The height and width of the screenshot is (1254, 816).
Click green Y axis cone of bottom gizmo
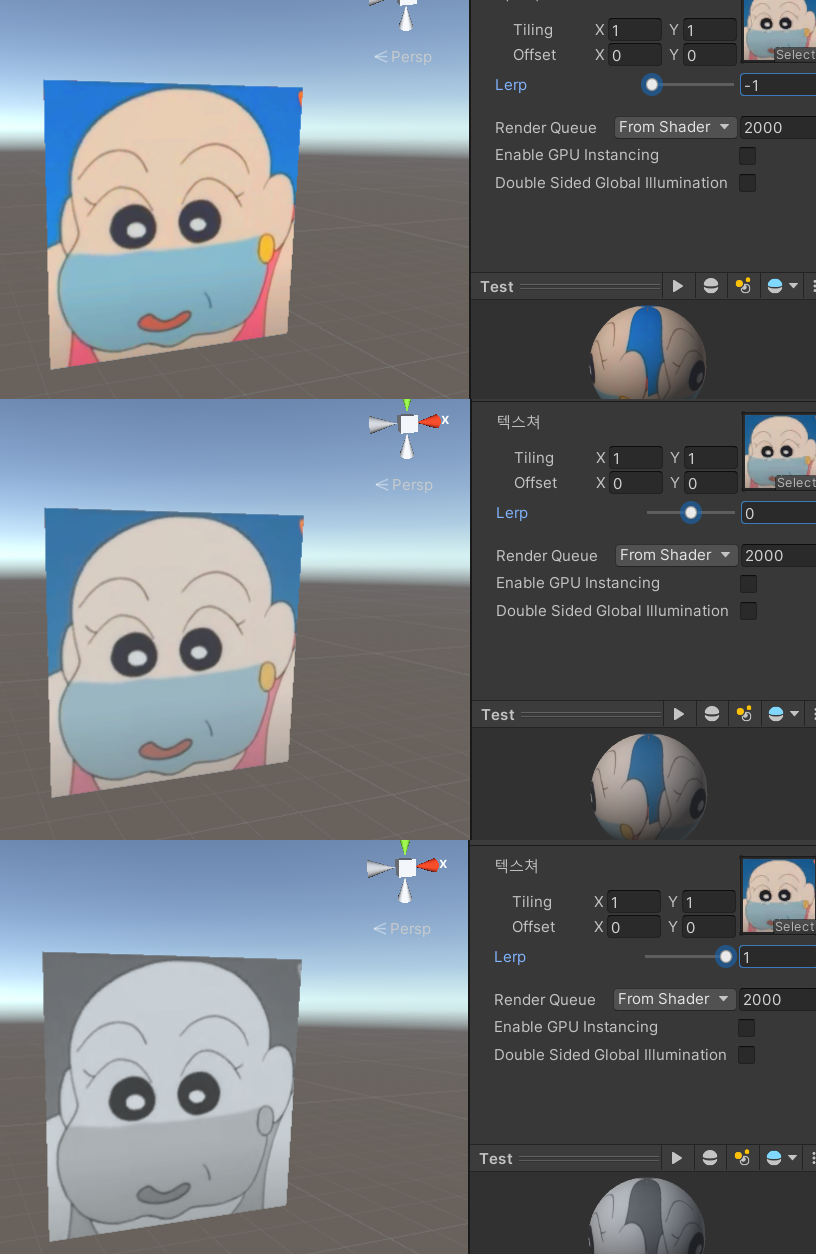pyautogui.click(x=404, y=849)
